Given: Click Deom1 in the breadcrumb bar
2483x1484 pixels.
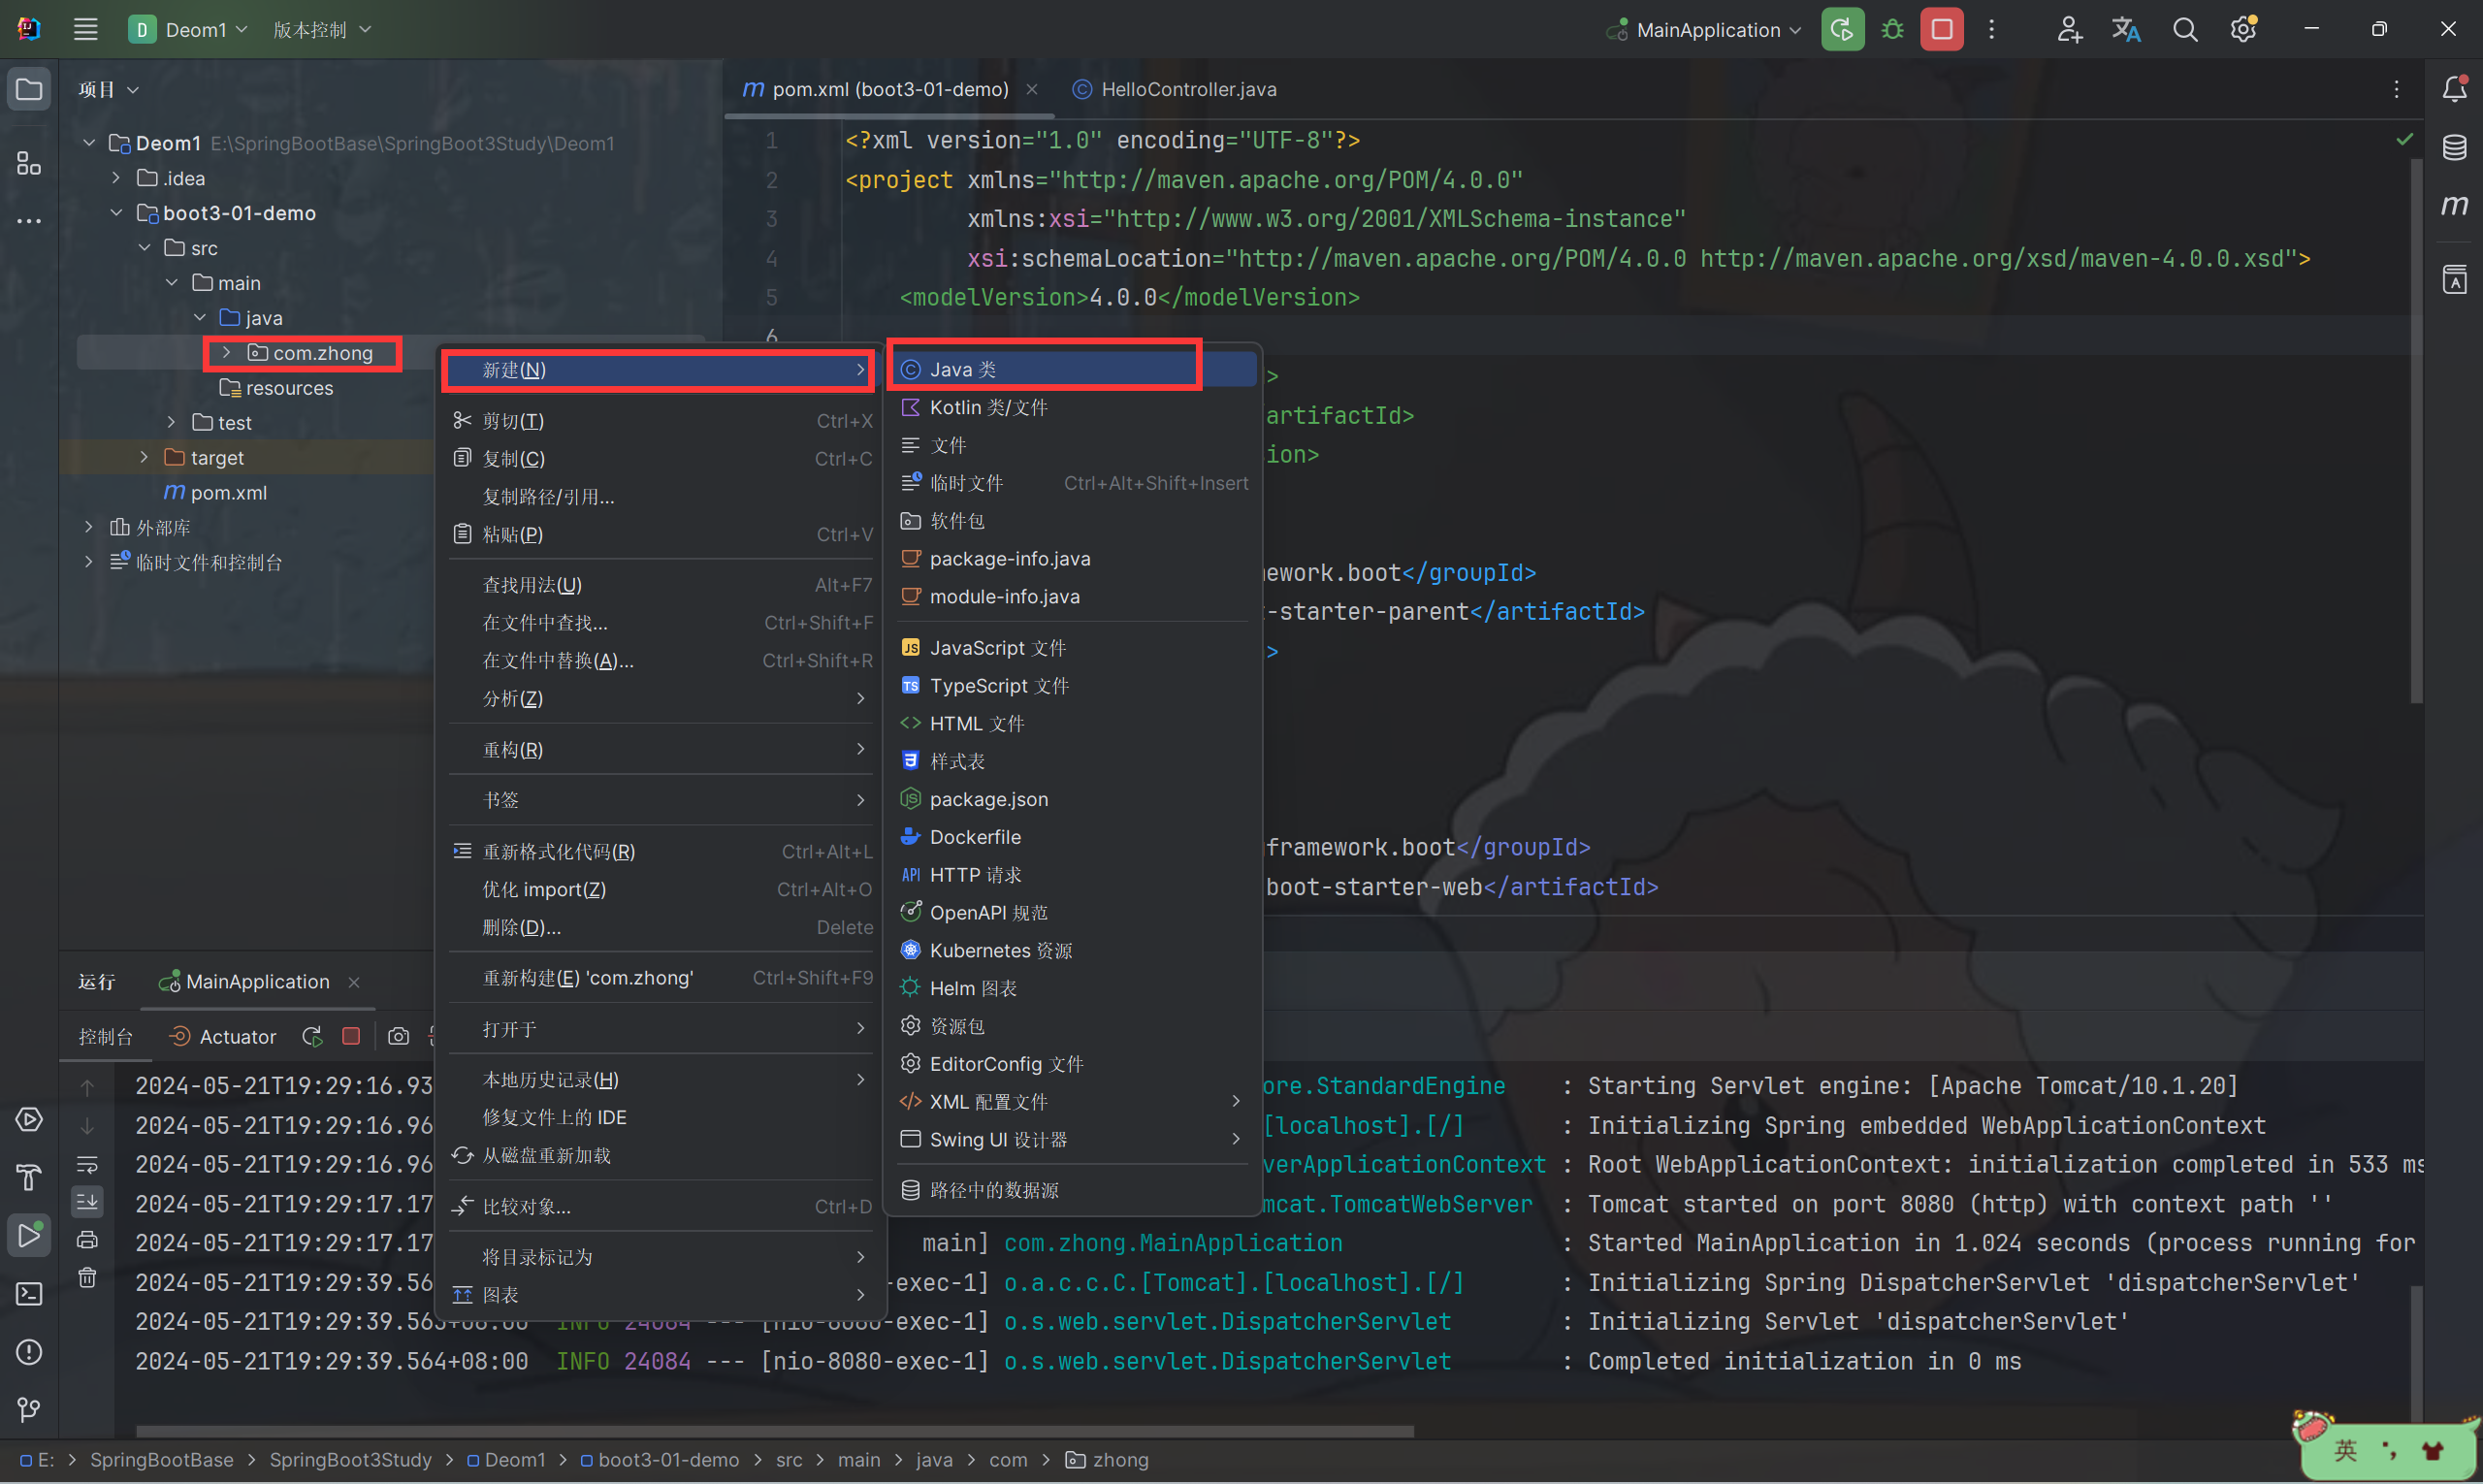Looking at the screenshot, I should (506, 1460).
